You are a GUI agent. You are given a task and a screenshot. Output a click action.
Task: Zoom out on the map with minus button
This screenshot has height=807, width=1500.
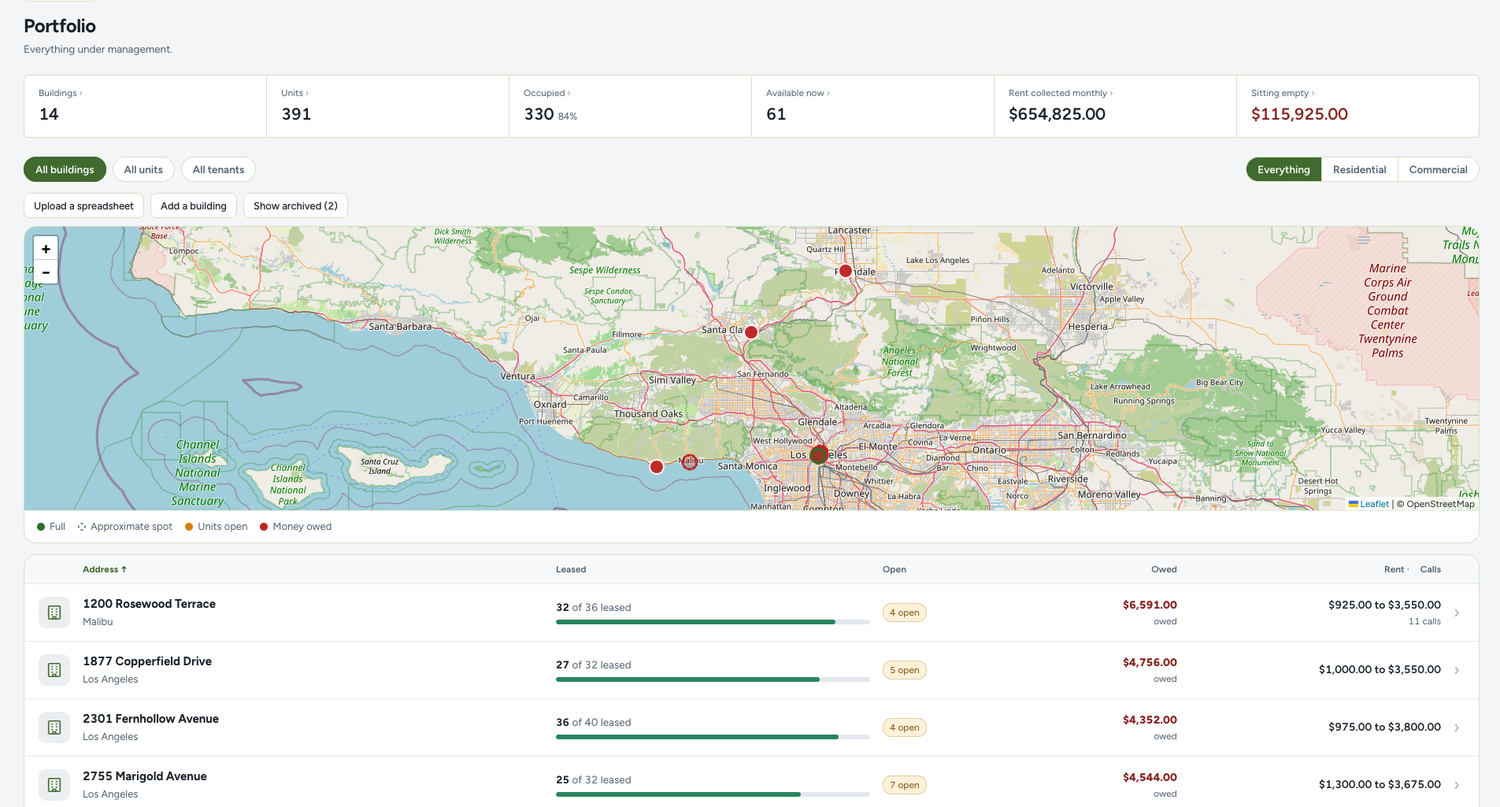[x=46, y=272]
